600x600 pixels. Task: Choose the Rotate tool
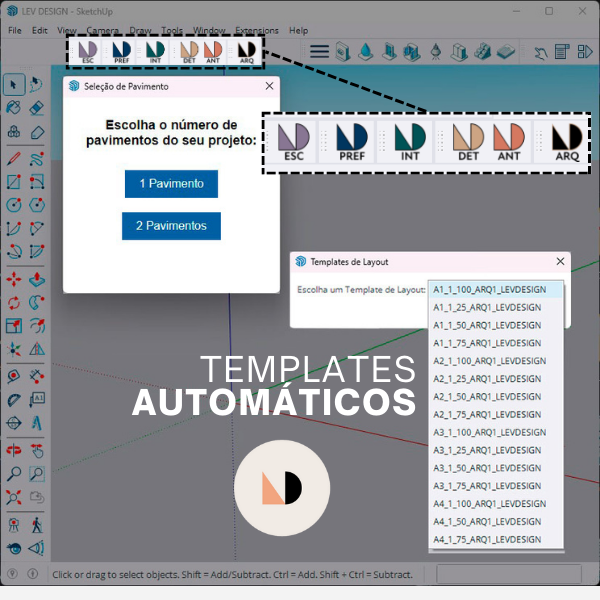[x=14, y=303]
